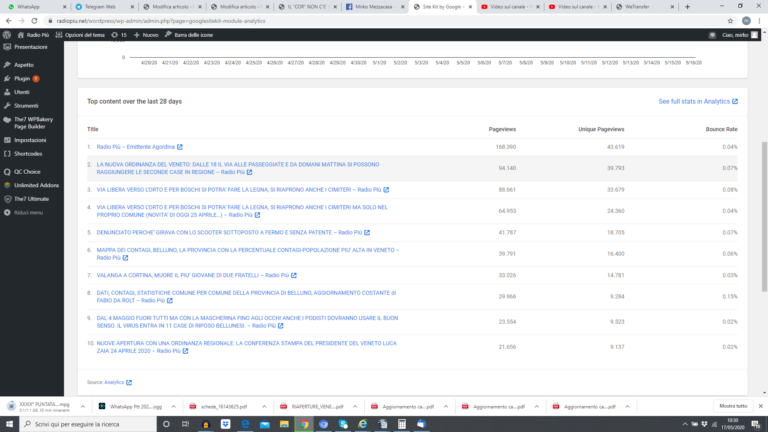The height and width of the screenshot is (432, 768).
Task: Click 'See full stats in Analytics' link
Action: pyautogui.click(x=697, y=101)
